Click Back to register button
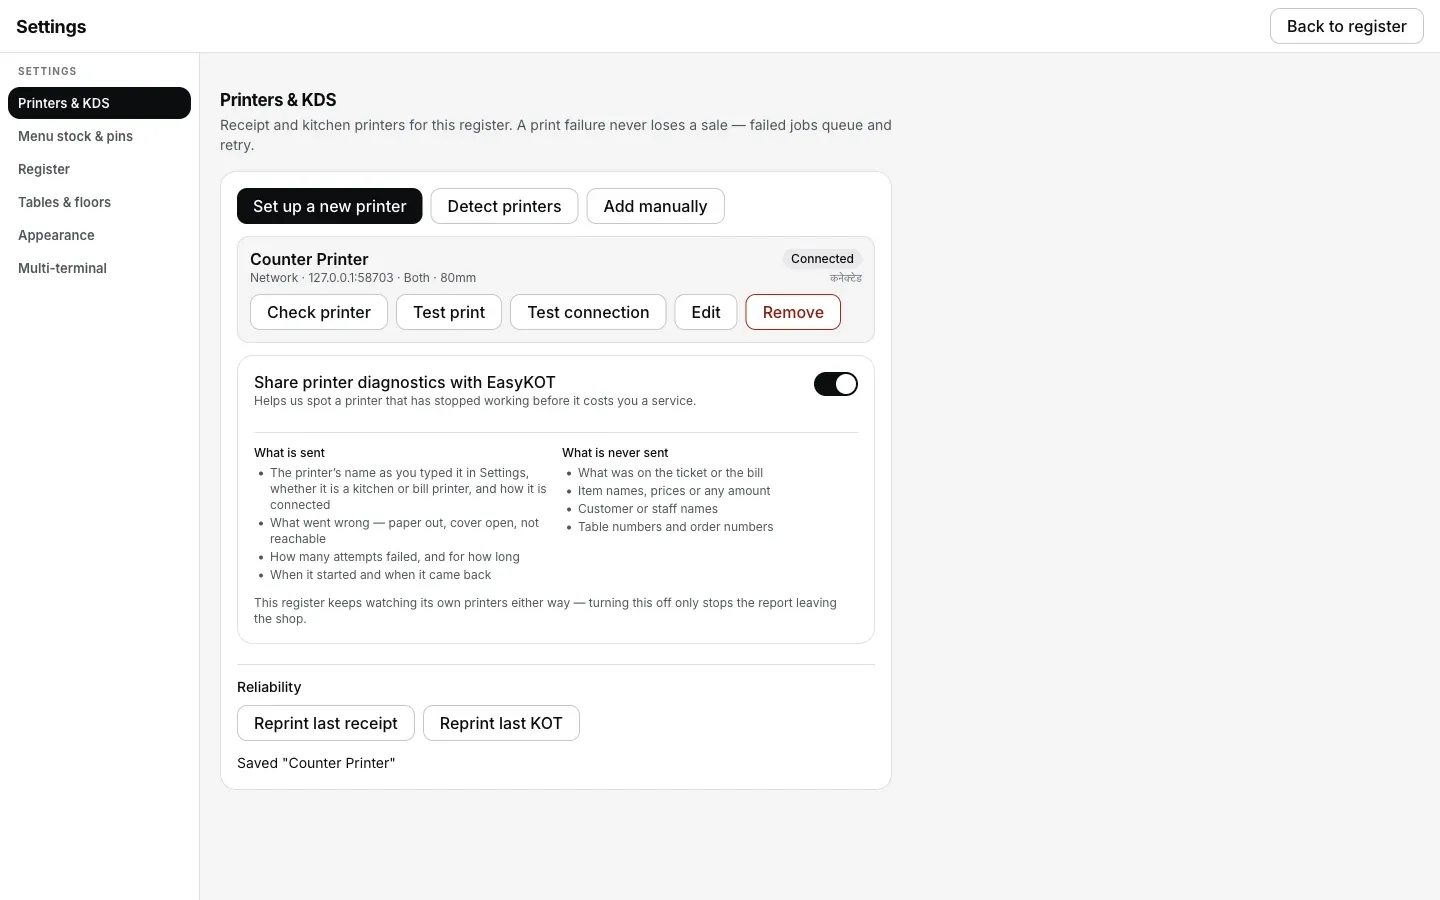This screenshot has width=1440, height=900. pos(1346,26)
